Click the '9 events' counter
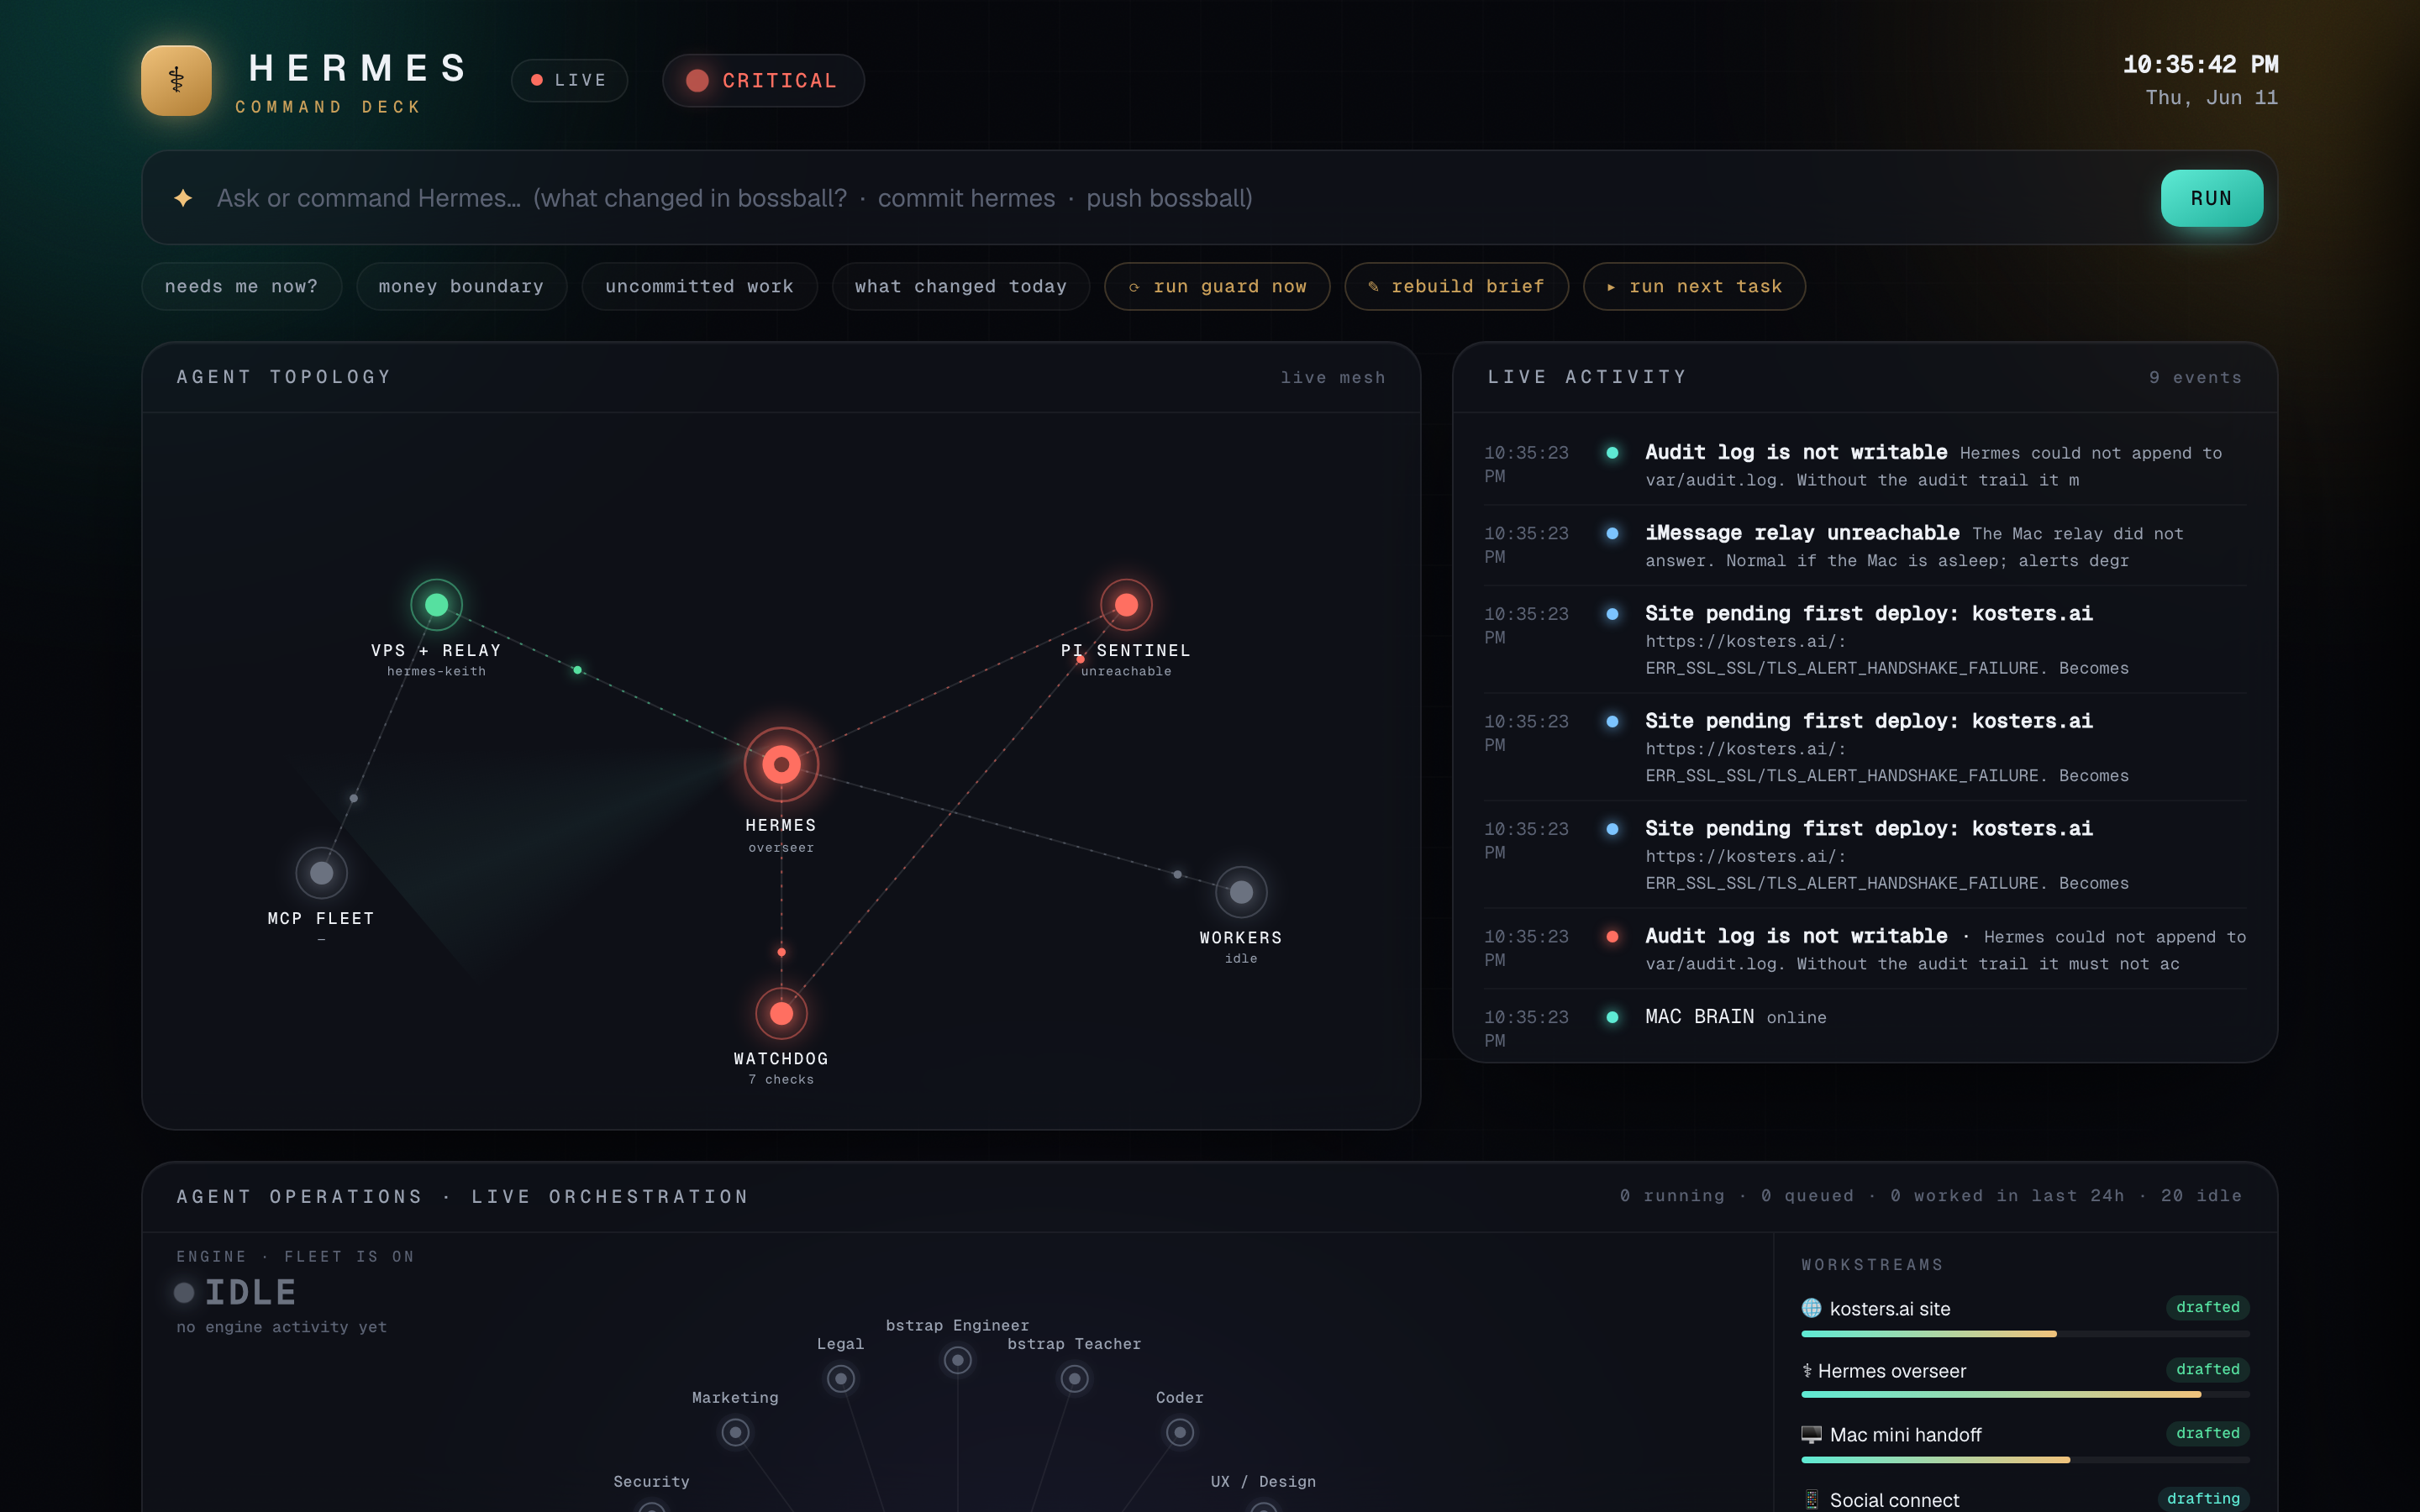Viewport: 2420px width, 1512px height. click(x=2195, y=377)
